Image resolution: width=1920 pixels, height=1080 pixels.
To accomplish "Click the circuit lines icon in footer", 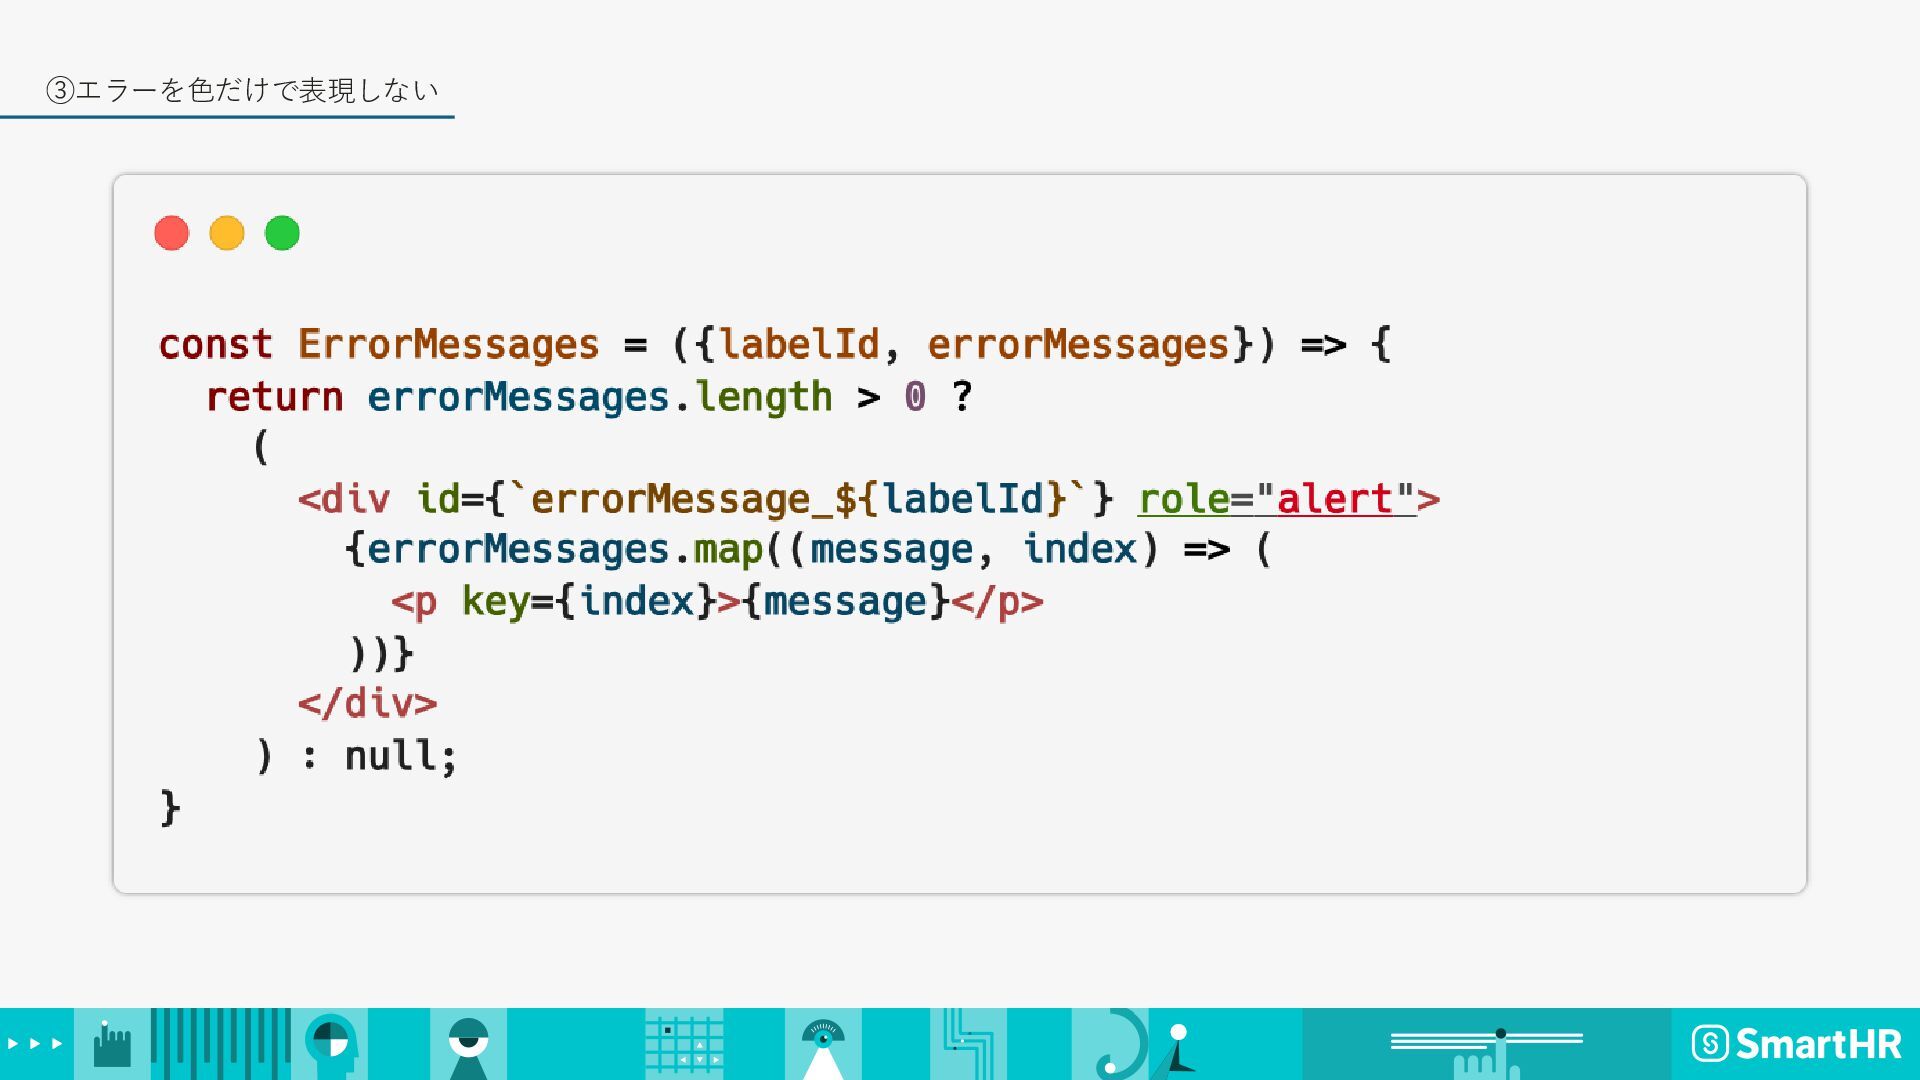I will tap(968, 1044).
